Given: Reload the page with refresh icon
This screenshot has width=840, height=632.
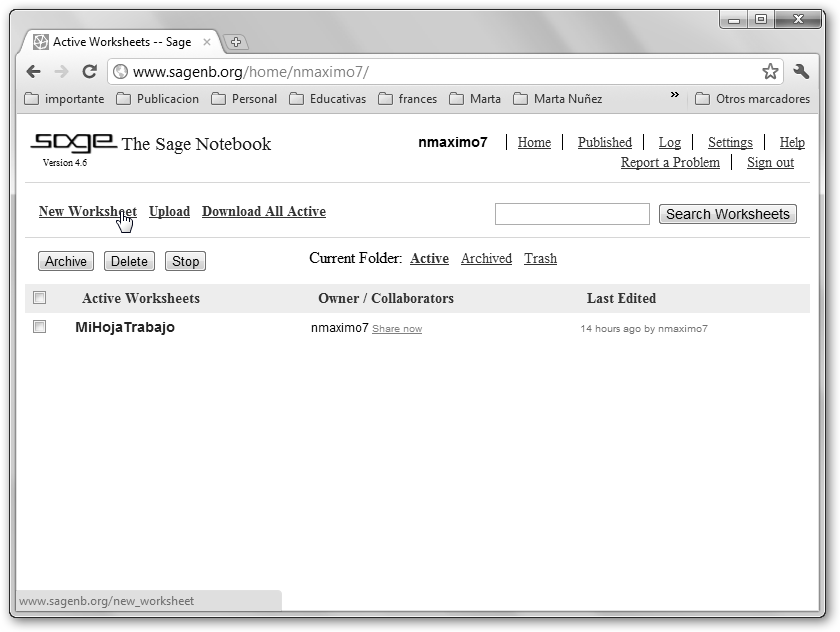Looking at the screenshot, I should click(89, 72).
